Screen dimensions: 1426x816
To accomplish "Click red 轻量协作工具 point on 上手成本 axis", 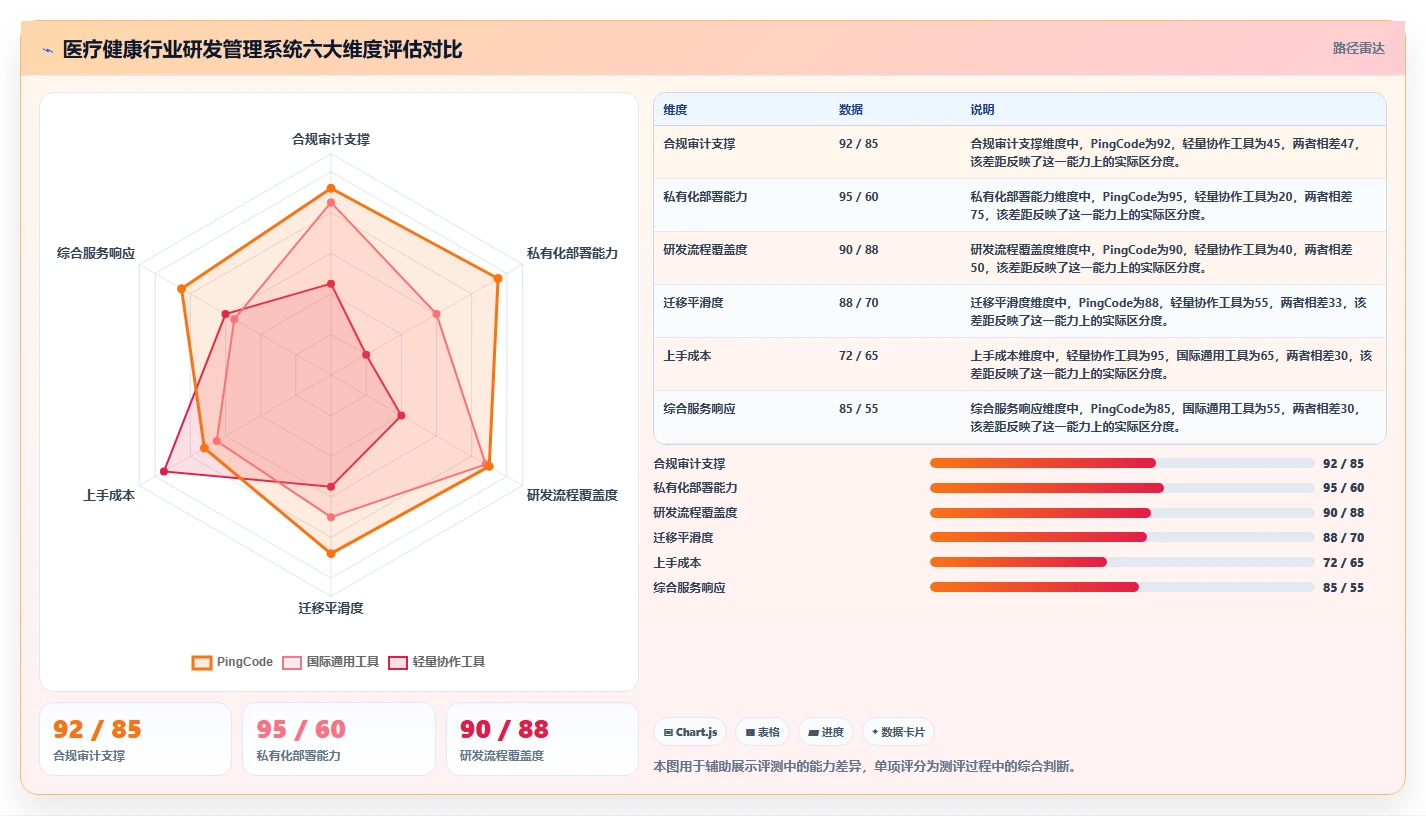I will tap(164, 470).
